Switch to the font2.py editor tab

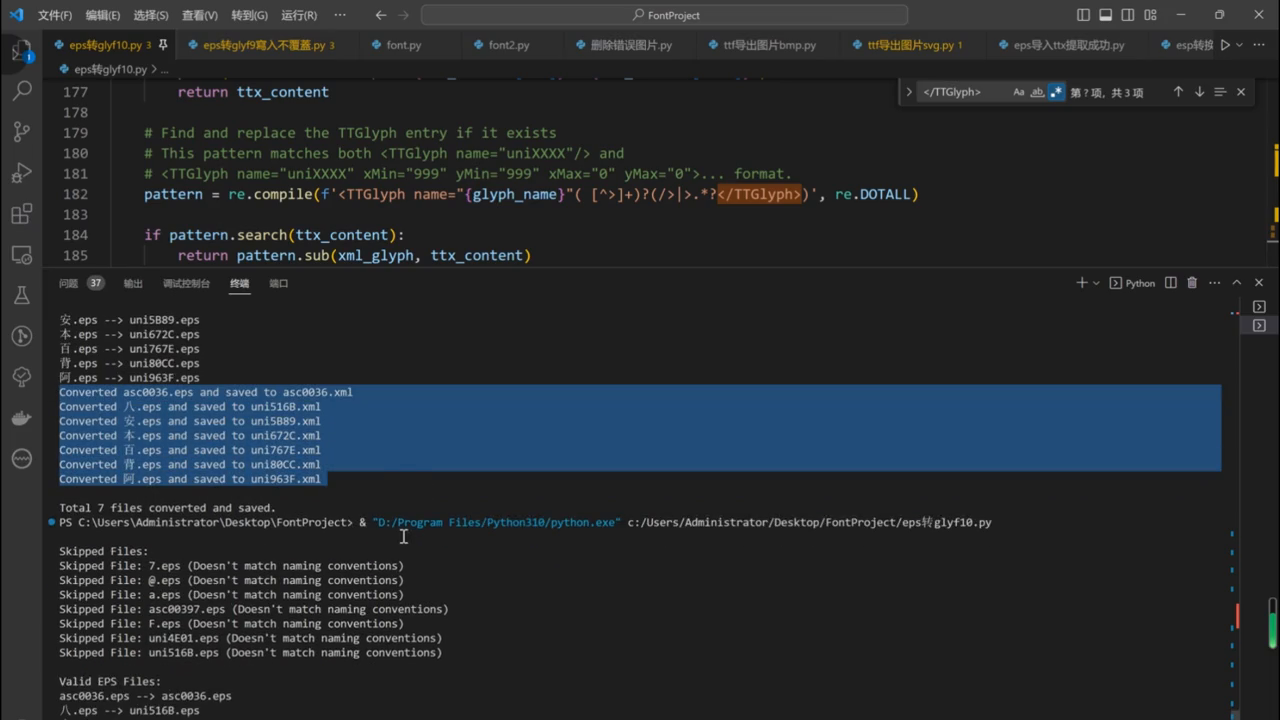(x=509, y=45)
